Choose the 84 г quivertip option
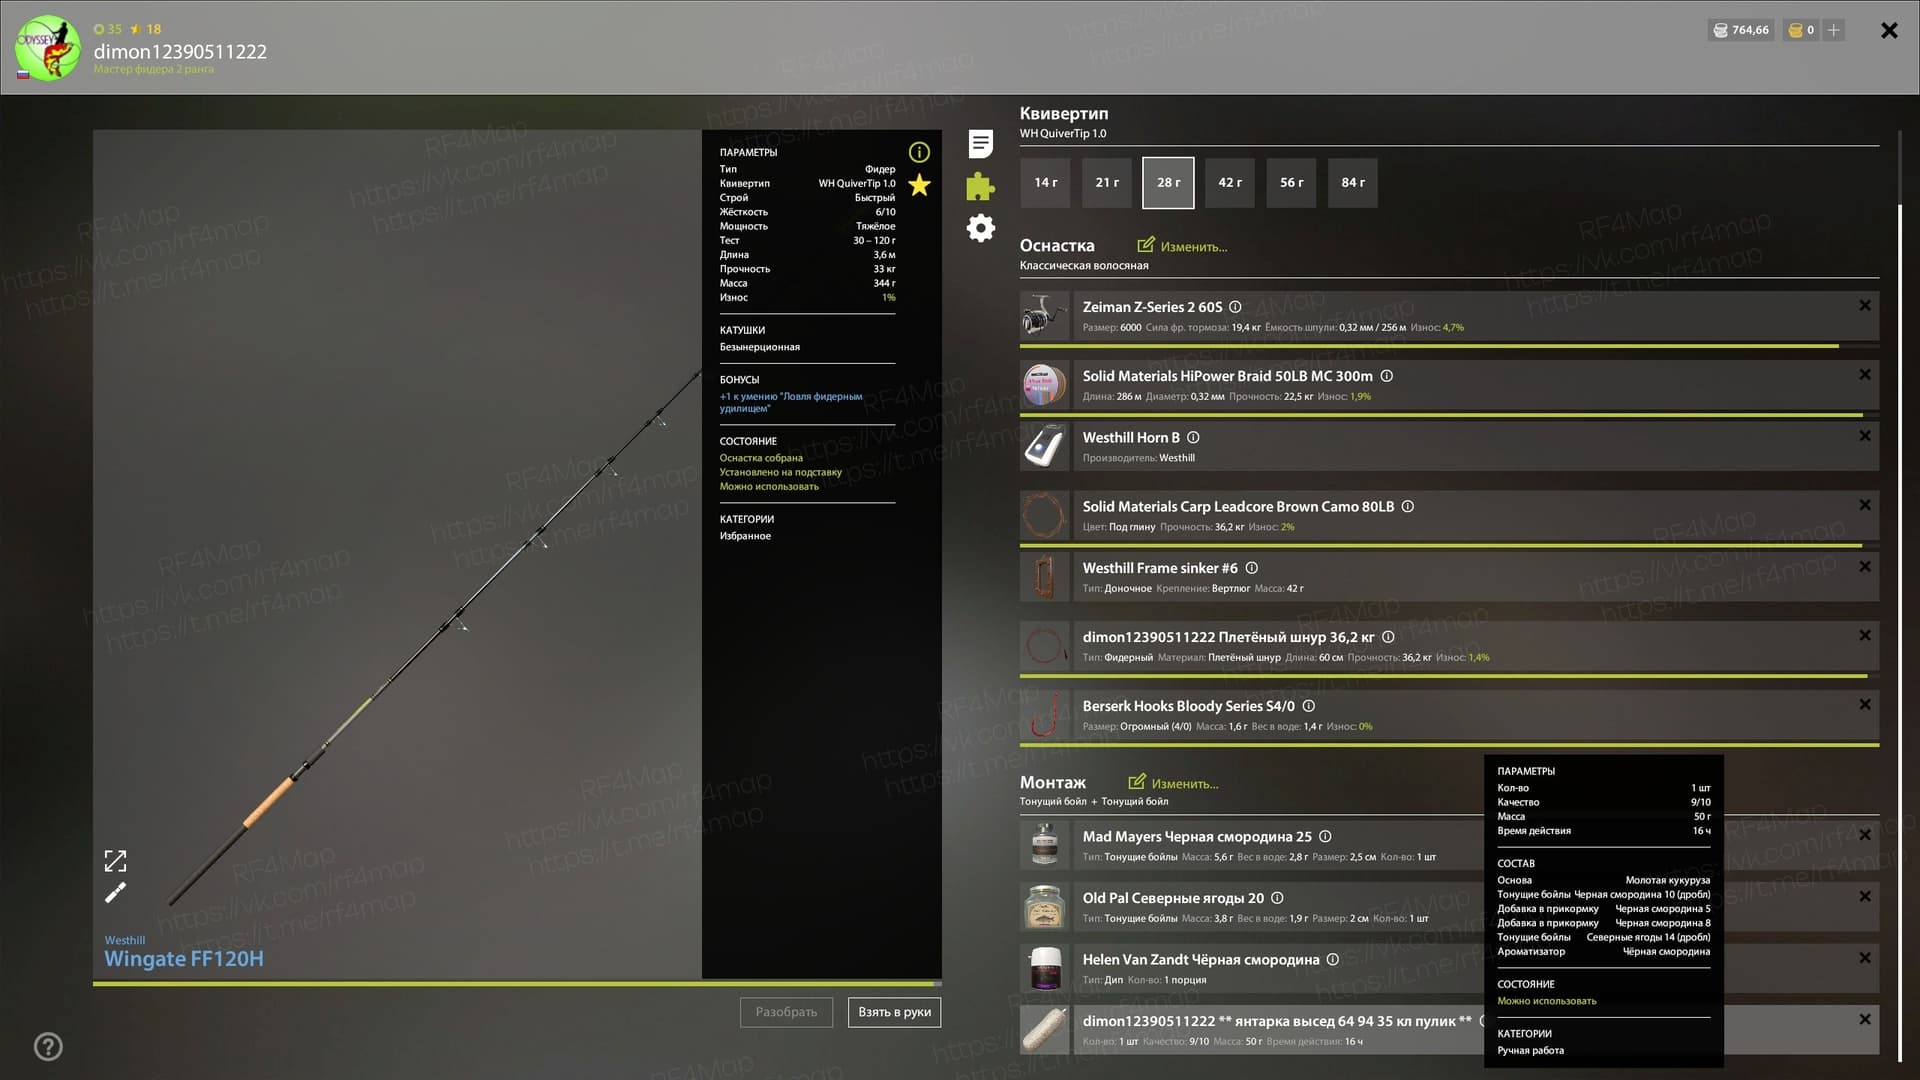The height and width of the screenshot is (1080, 1920). tap(1353, 183)
